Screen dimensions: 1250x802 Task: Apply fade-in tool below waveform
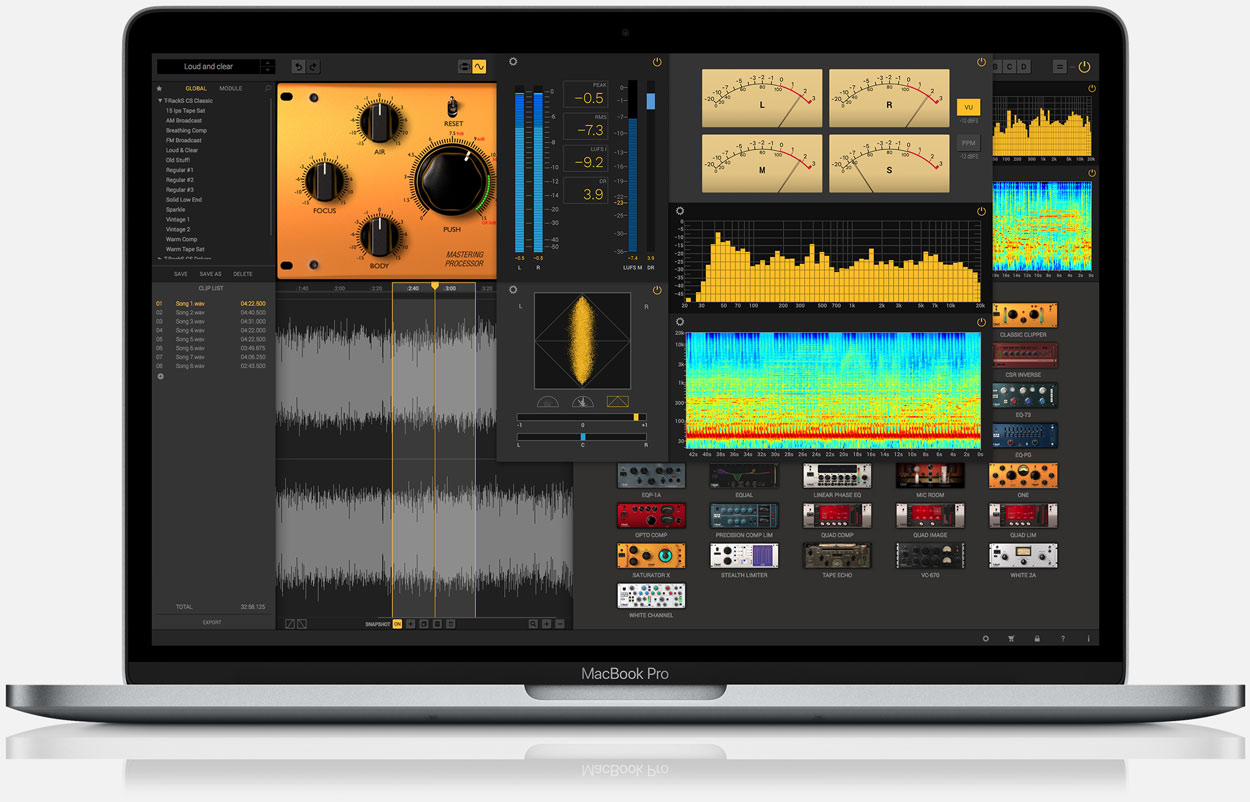[290, 624]
